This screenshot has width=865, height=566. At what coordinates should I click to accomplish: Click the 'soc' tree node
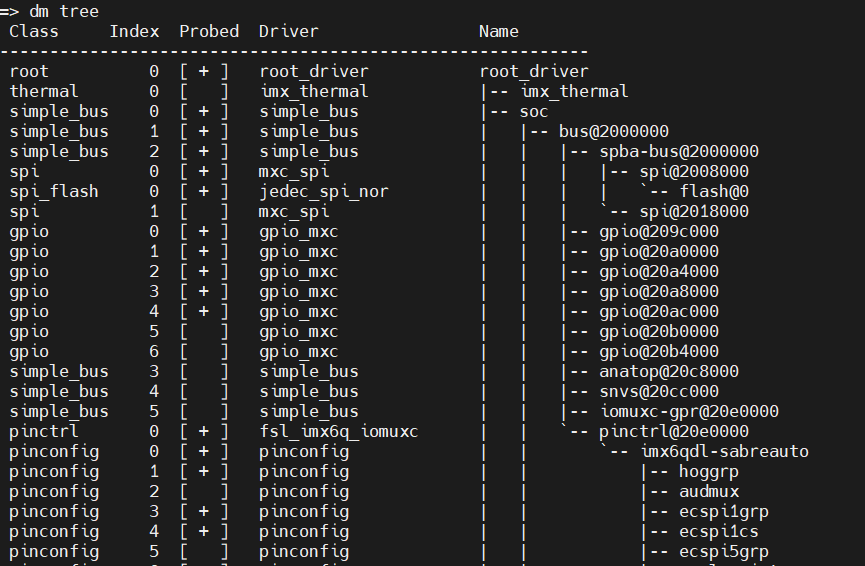click(533, 111)
